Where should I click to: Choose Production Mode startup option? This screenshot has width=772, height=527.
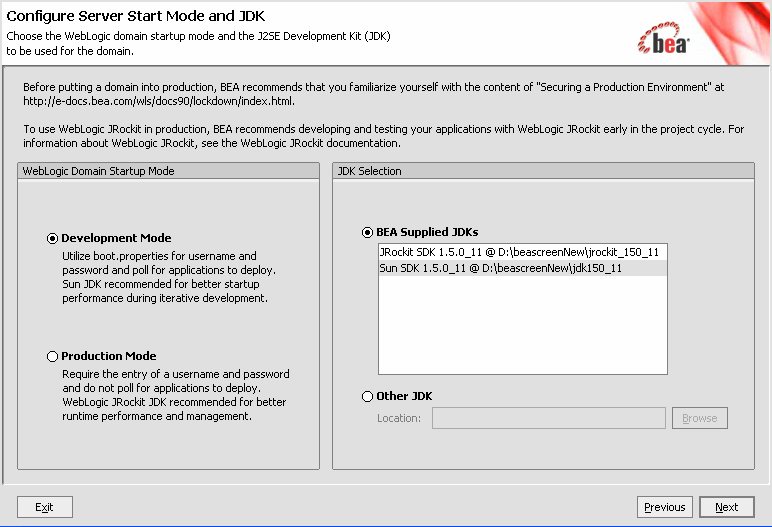52,356
